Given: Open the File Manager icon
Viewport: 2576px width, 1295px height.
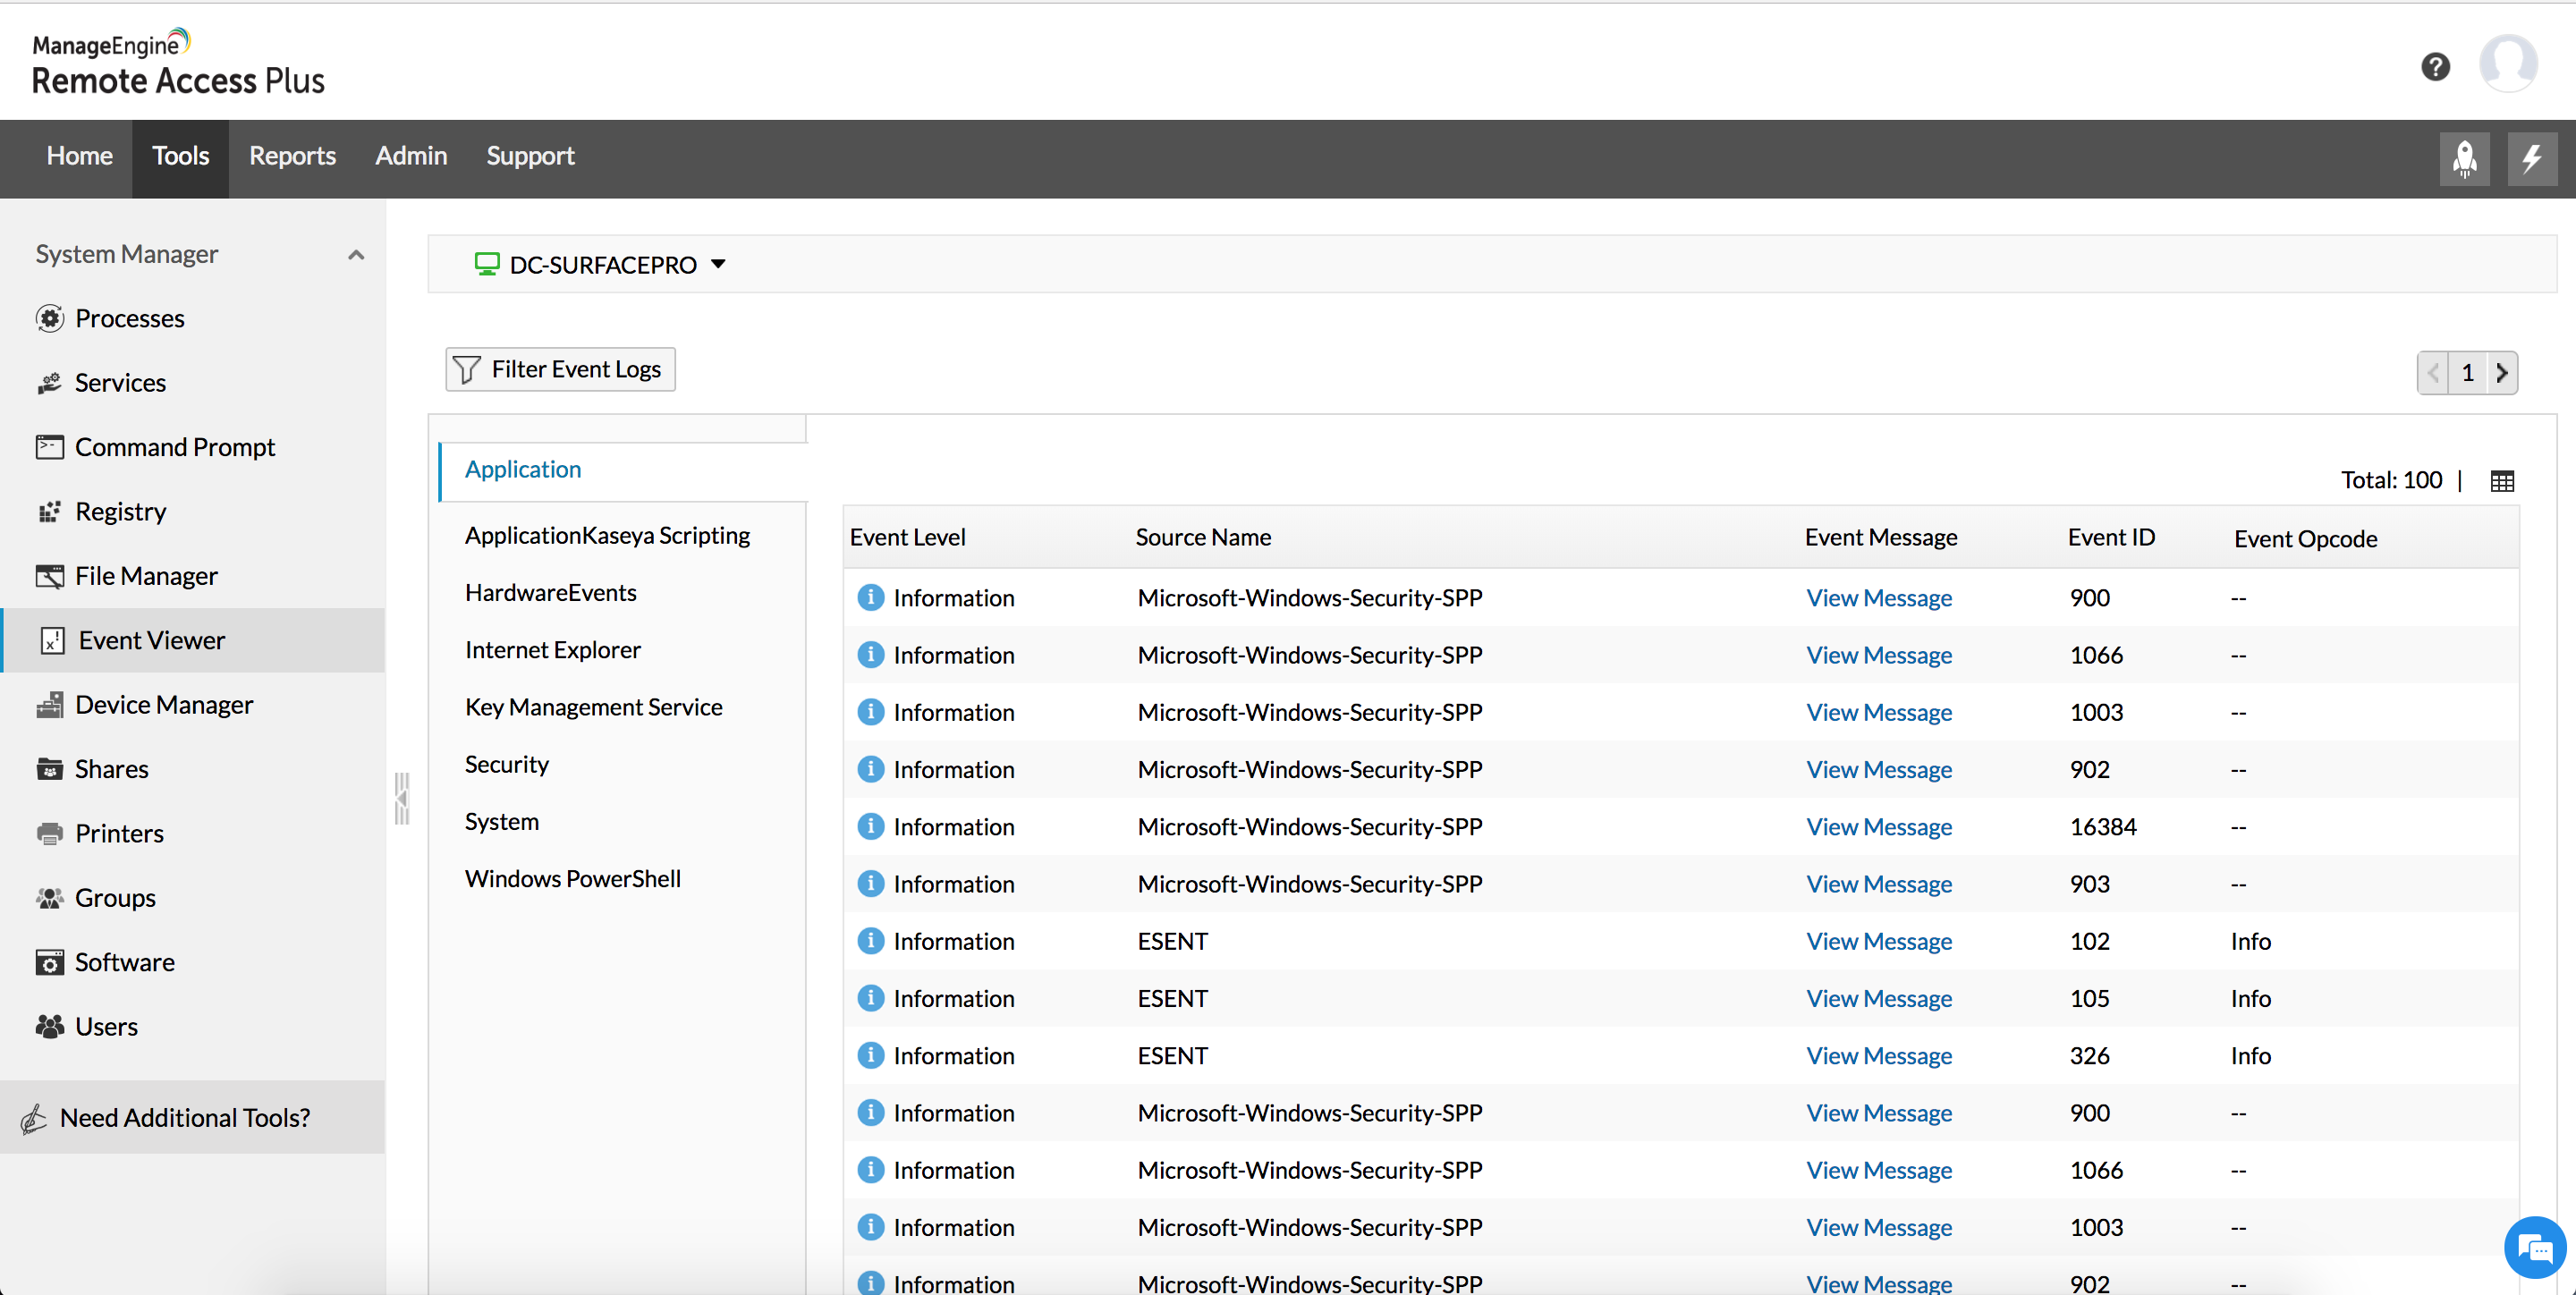Looking at the screenshot, I should [51, 575].
